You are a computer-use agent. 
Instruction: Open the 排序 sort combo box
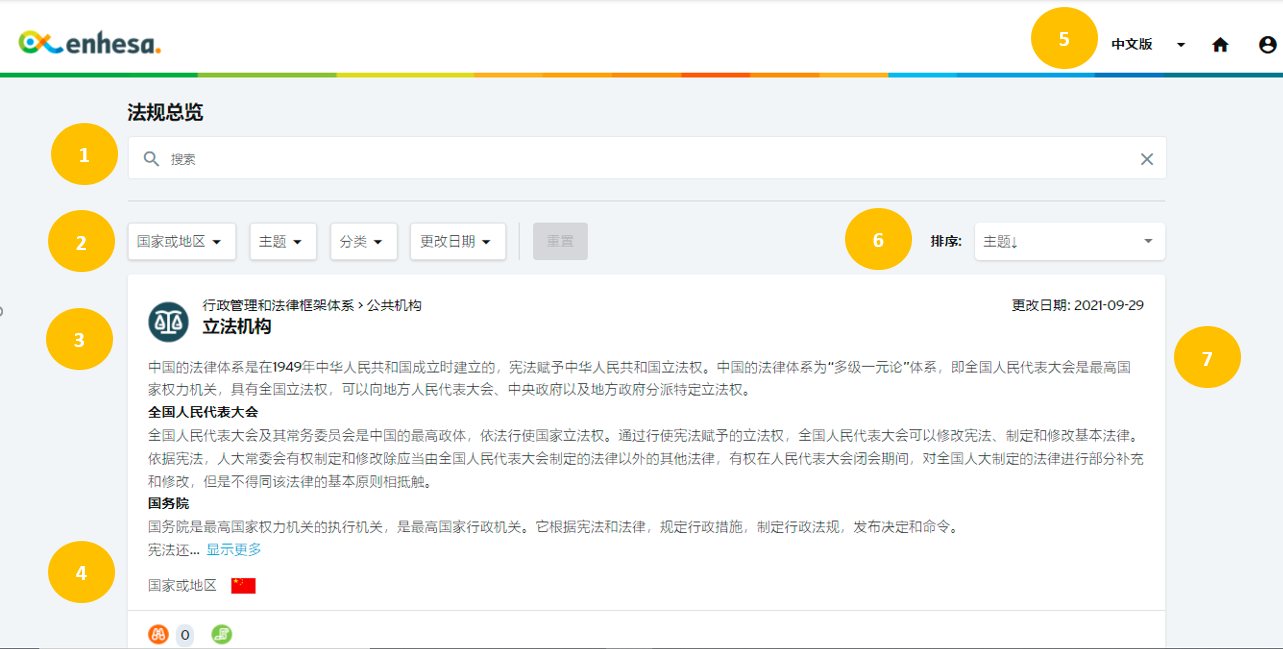tap(1070, 242)
